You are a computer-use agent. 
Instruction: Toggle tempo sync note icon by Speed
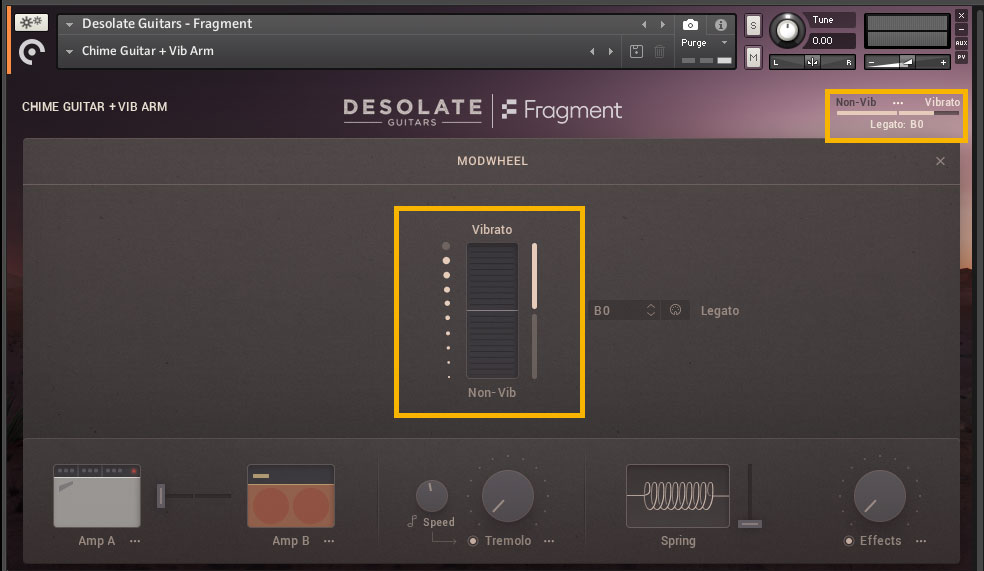[x=412, y=521]
